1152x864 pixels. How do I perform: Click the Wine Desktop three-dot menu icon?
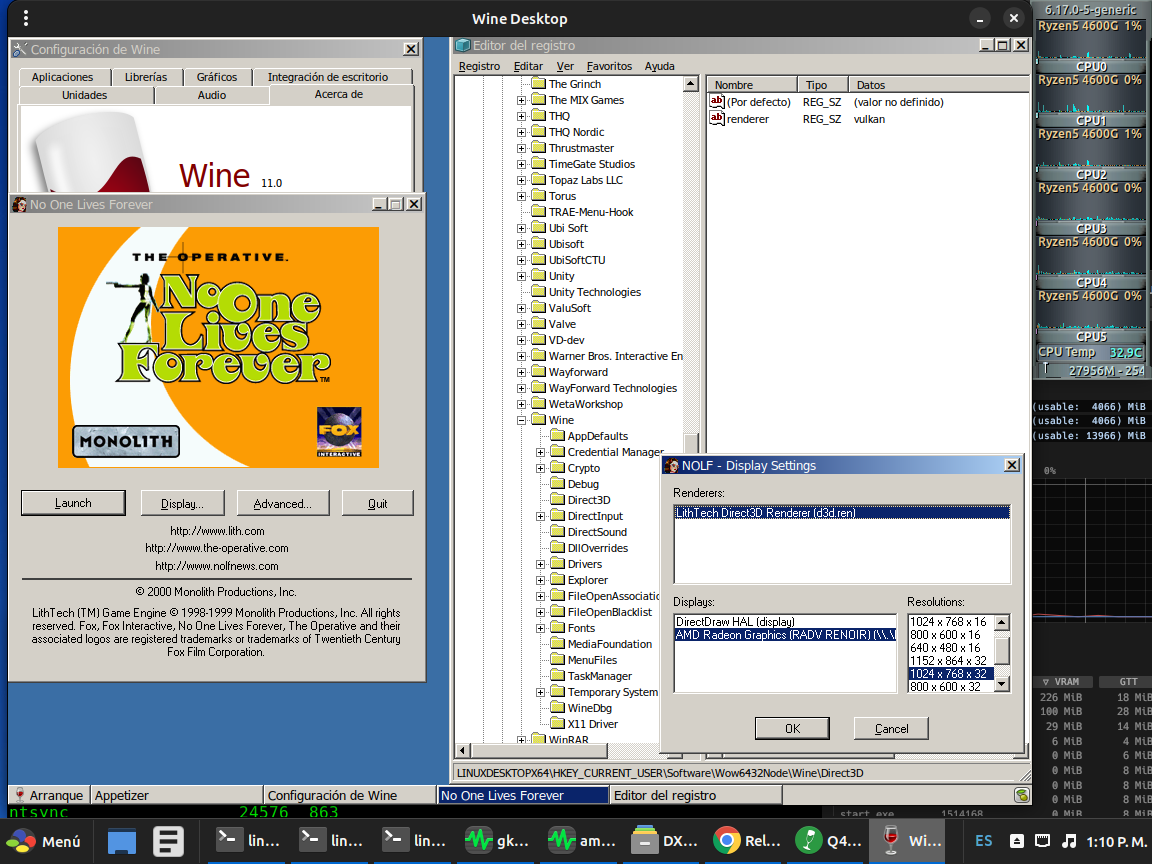point(26,18)
